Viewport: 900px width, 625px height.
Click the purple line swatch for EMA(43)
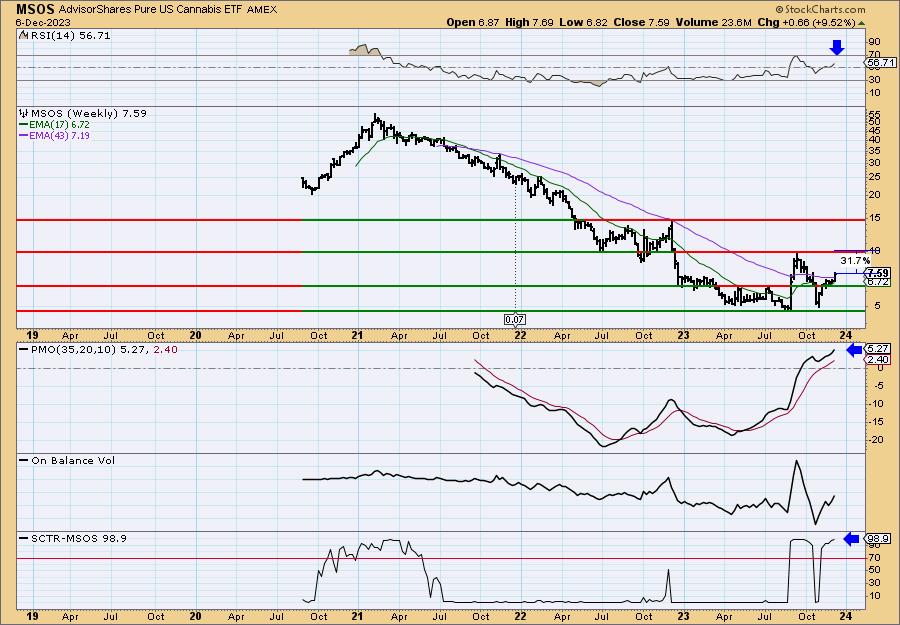[24, 136]
